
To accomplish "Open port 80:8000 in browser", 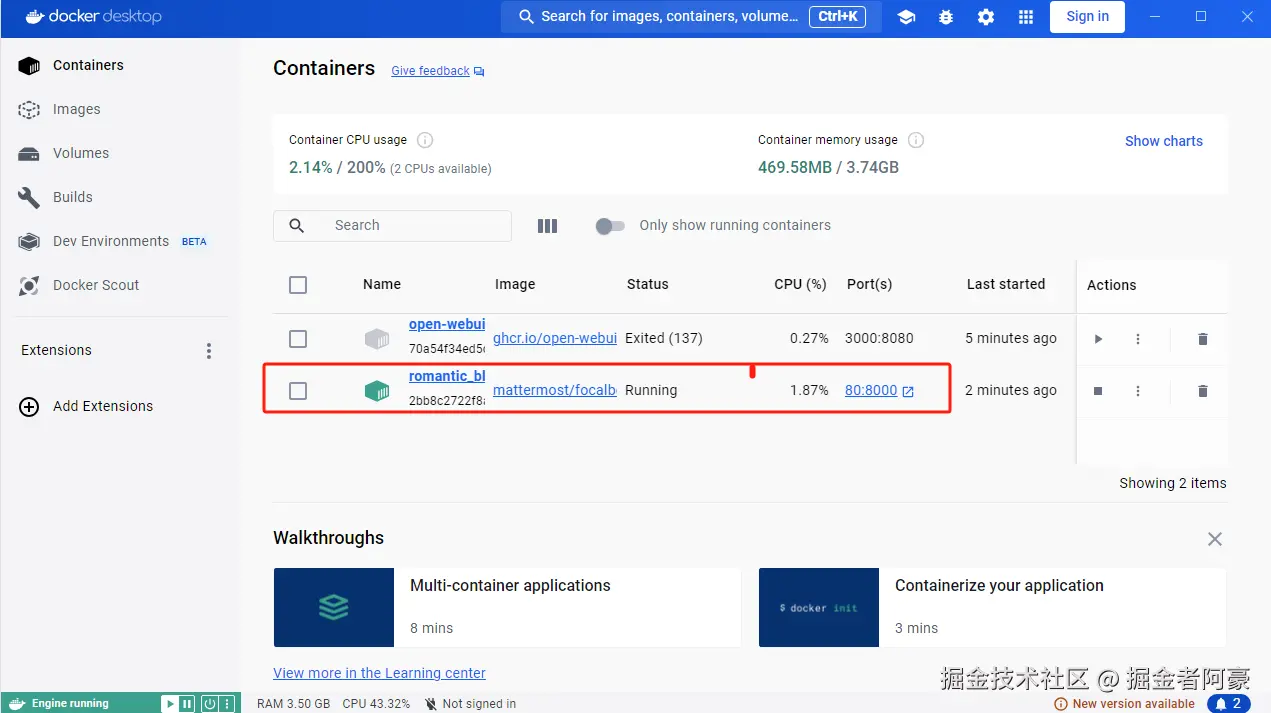I will tap(879, 390).
